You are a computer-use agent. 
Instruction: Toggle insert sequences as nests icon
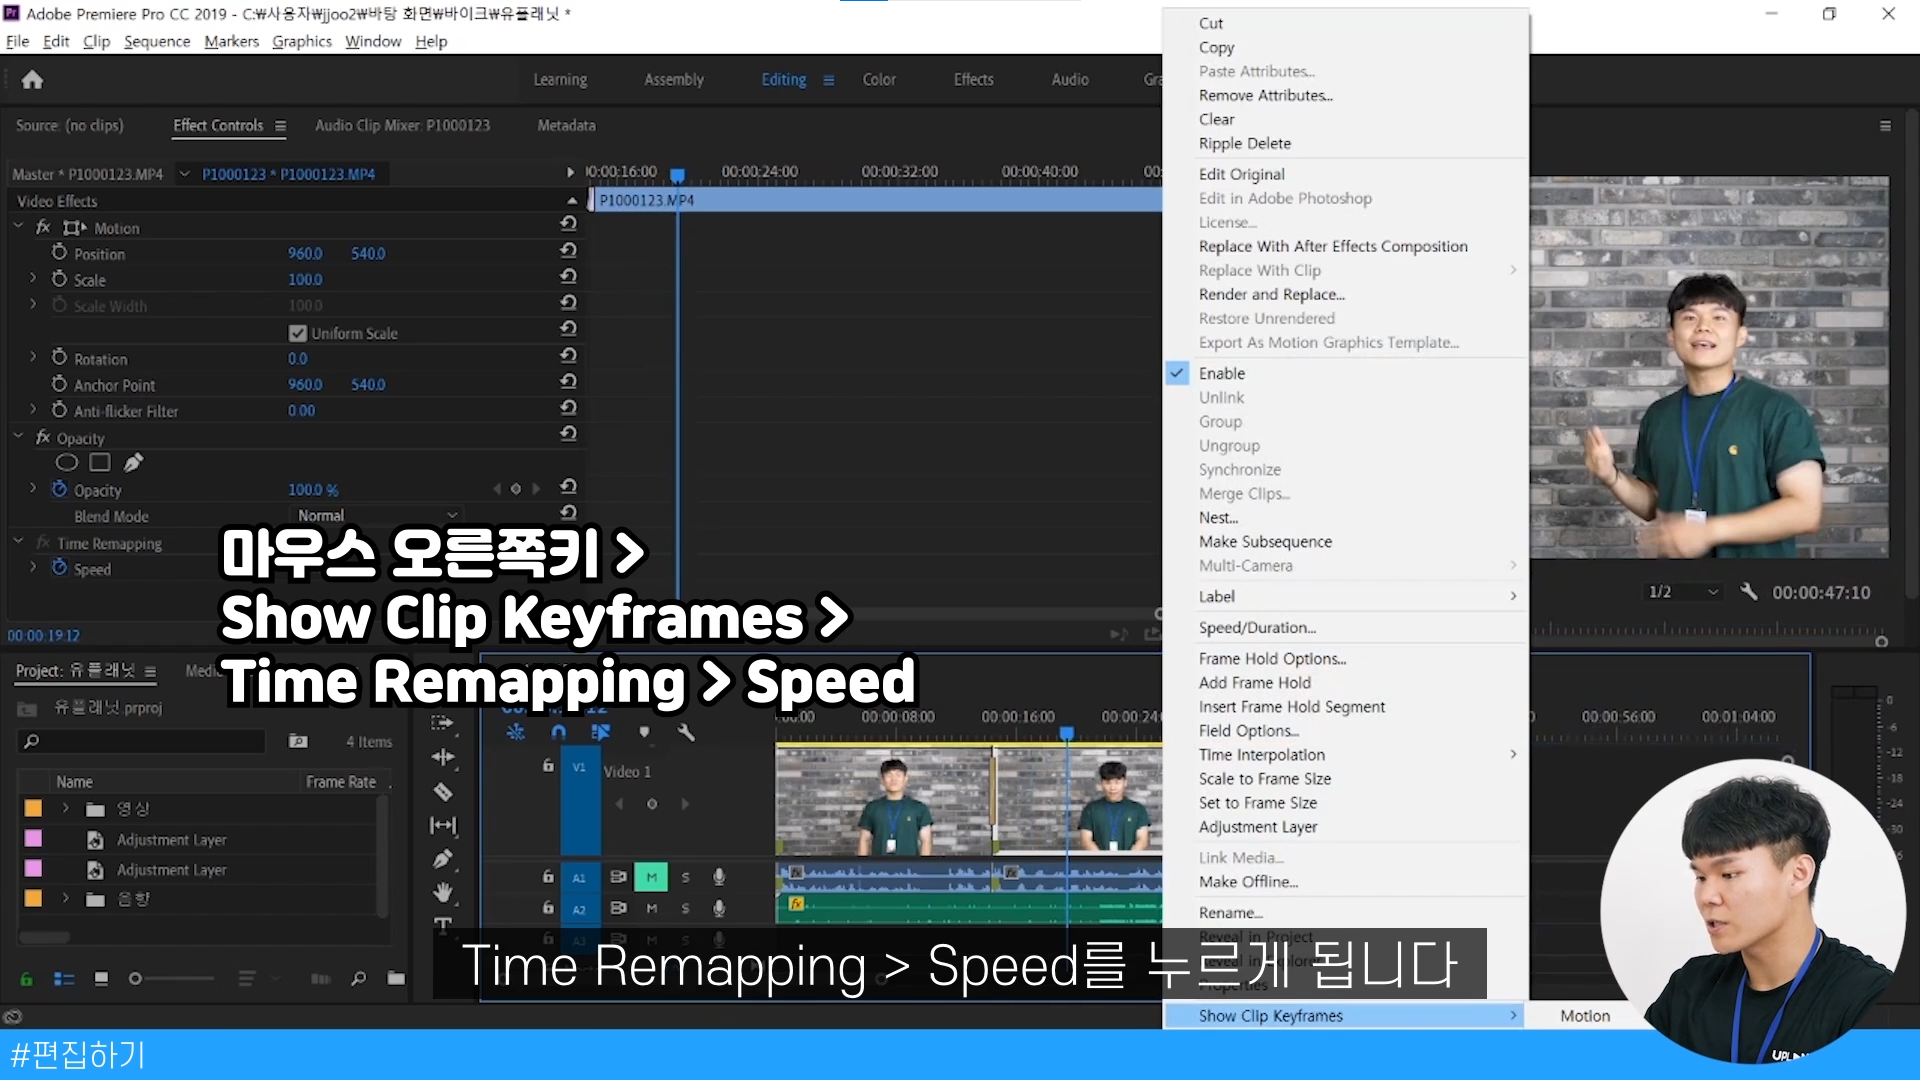click(x=516, y=732)
